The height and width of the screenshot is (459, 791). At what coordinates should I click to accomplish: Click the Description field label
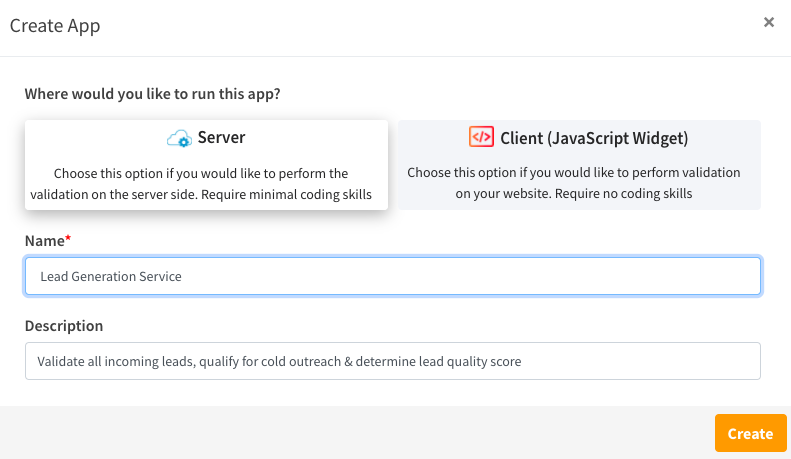[x=64, y=326]
